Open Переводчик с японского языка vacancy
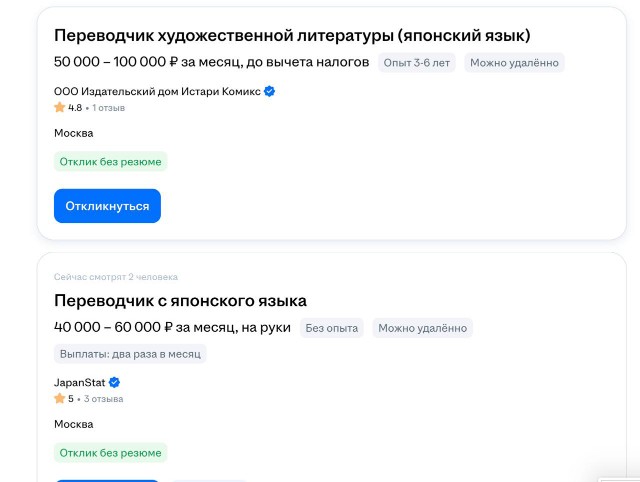640x482 pixels. click(180, 301)
